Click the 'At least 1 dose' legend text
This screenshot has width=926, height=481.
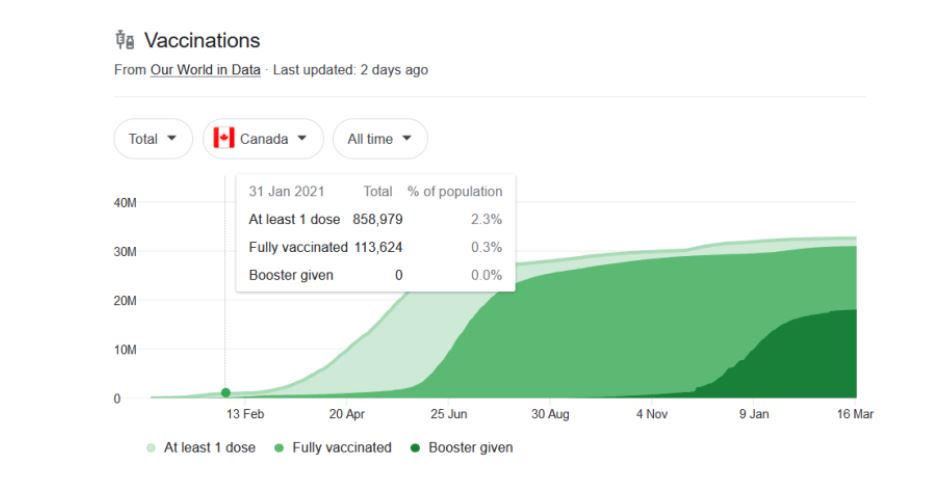click(x=210, y=448)
